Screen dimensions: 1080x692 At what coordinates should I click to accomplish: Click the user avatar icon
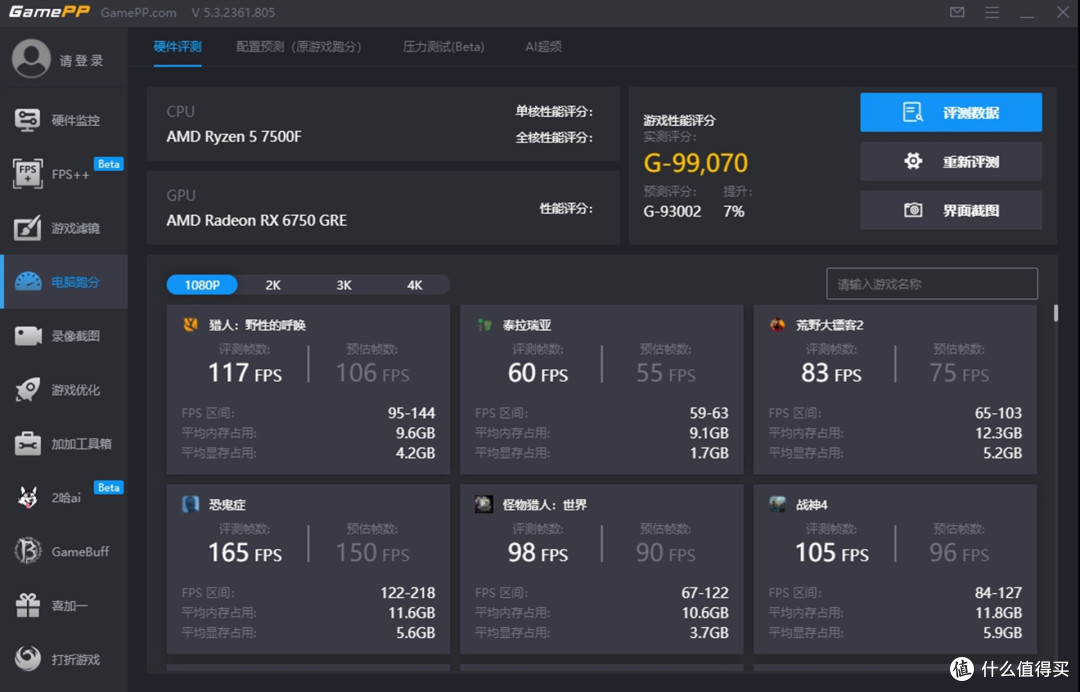click(31, 59)
